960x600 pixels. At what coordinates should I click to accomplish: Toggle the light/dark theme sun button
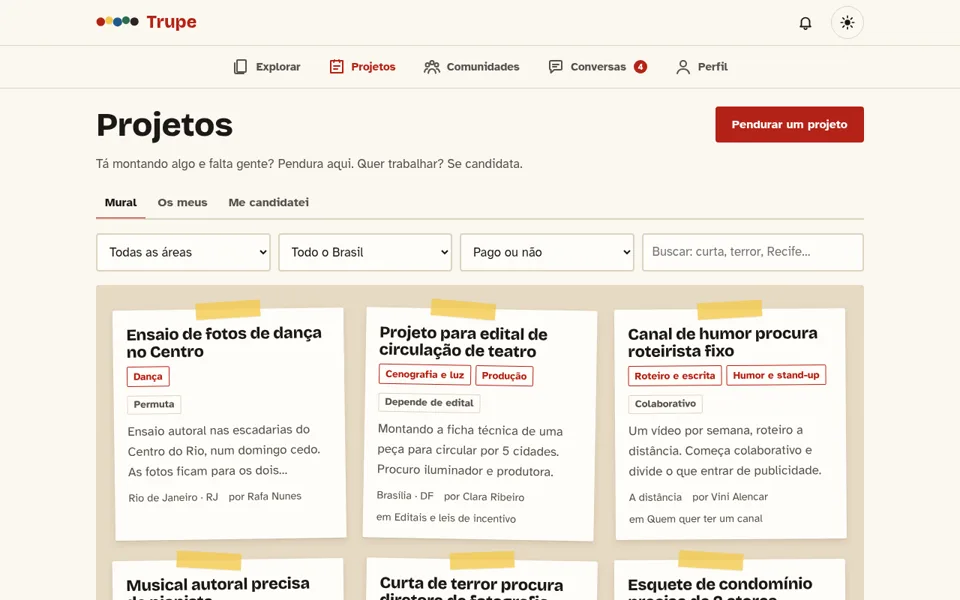pyautogui.click(x=847, y=23)
